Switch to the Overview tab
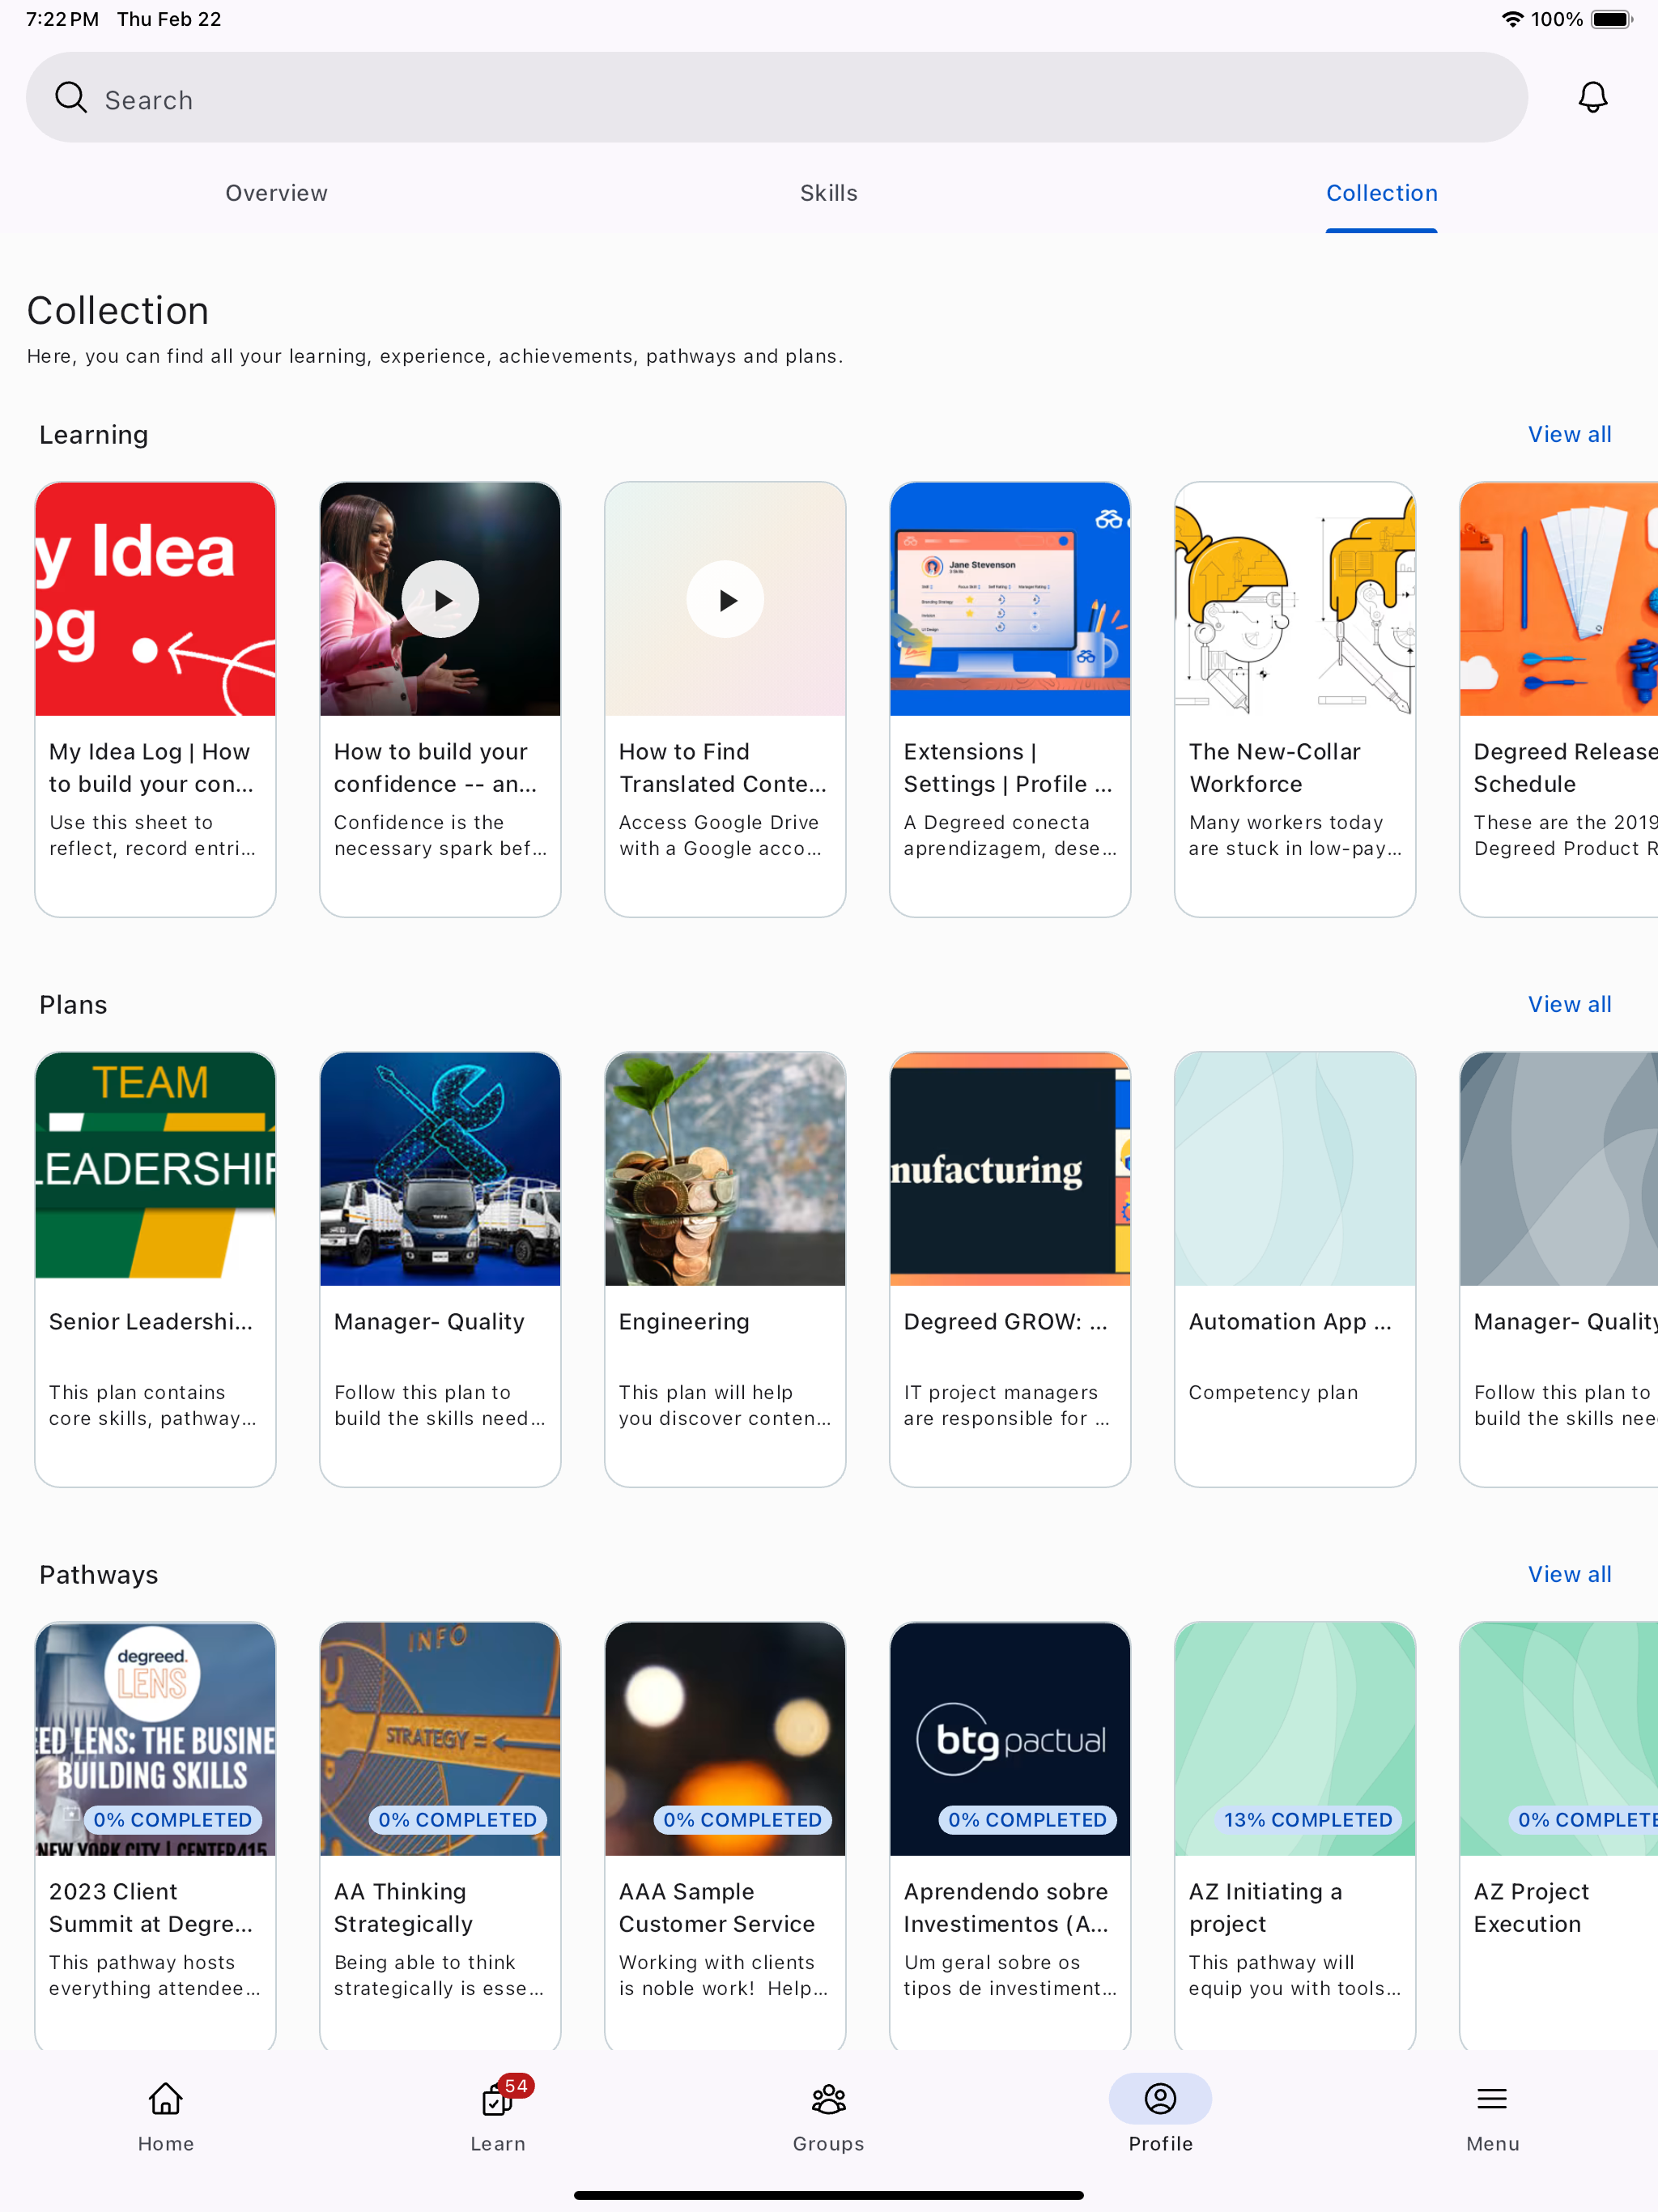The image size is (1658, 2212). point(276,193)
